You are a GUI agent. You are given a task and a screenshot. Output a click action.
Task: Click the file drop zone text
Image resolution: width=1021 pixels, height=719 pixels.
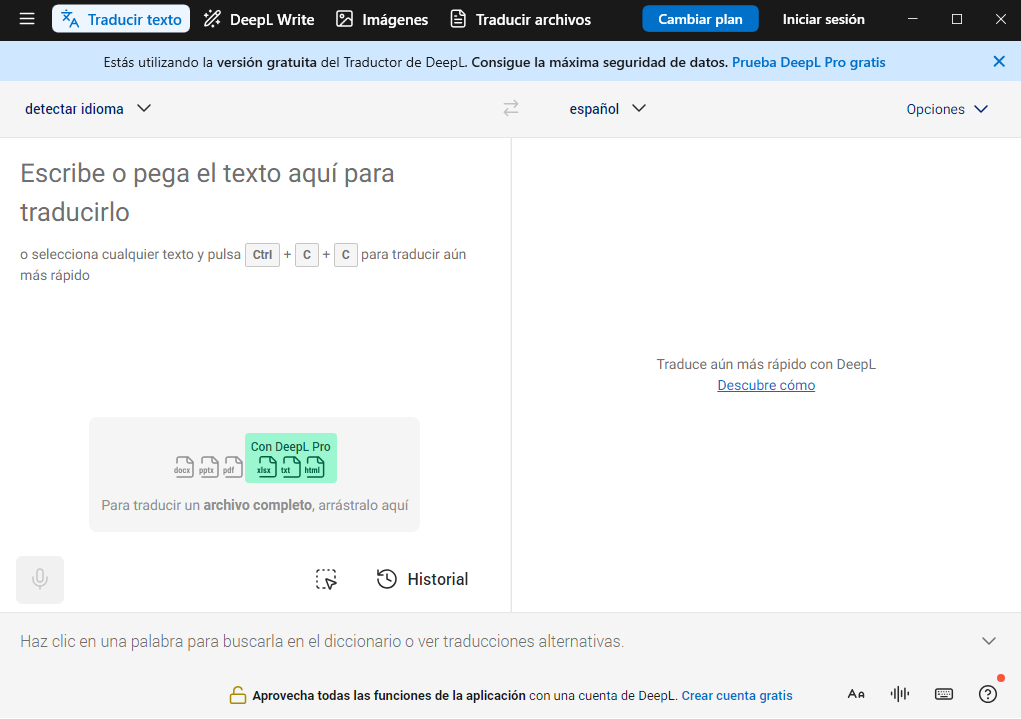coord(255,505)
